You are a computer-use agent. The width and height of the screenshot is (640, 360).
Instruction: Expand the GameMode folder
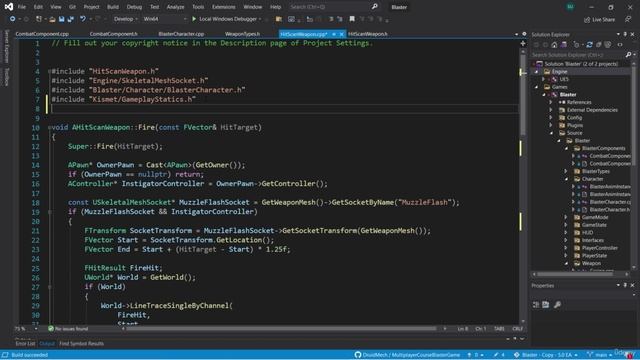[566, 217]
